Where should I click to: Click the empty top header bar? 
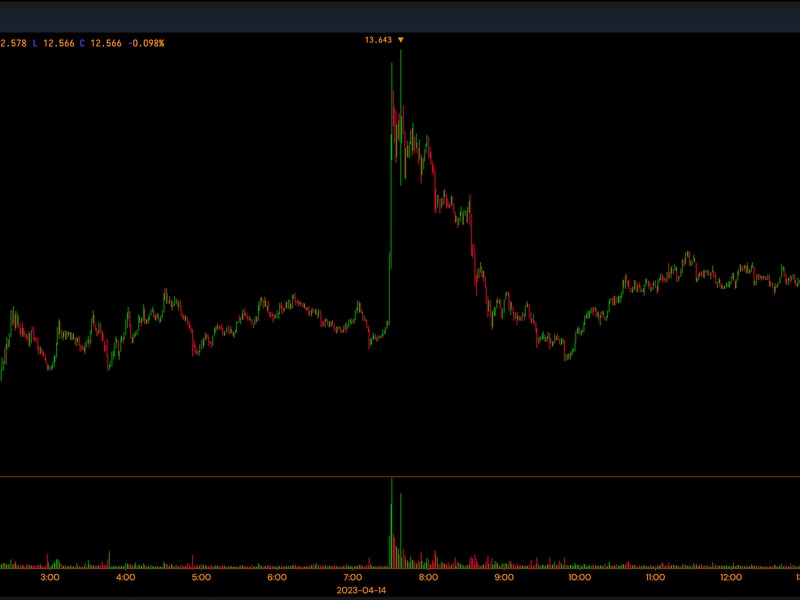pyautogui.click(x=400, y=16)
